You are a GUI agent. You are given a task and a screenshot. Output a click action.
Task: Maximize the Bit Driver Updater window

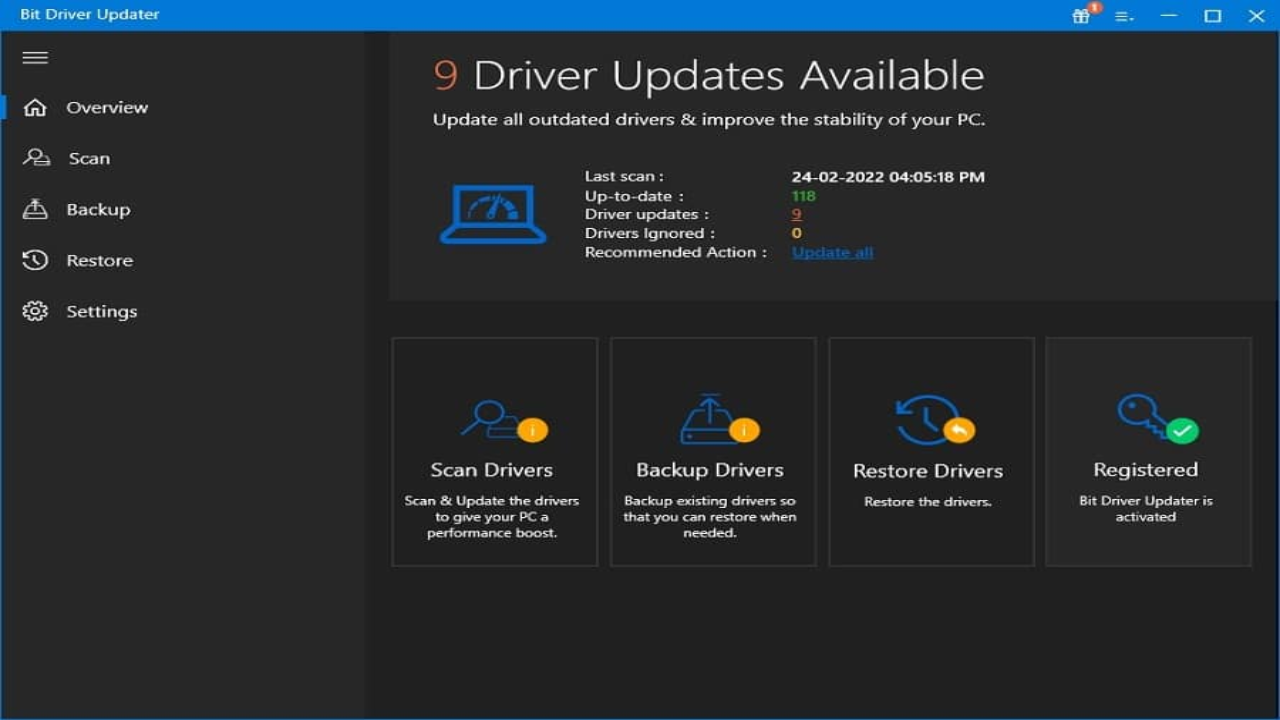click(x=1213, y=15)
